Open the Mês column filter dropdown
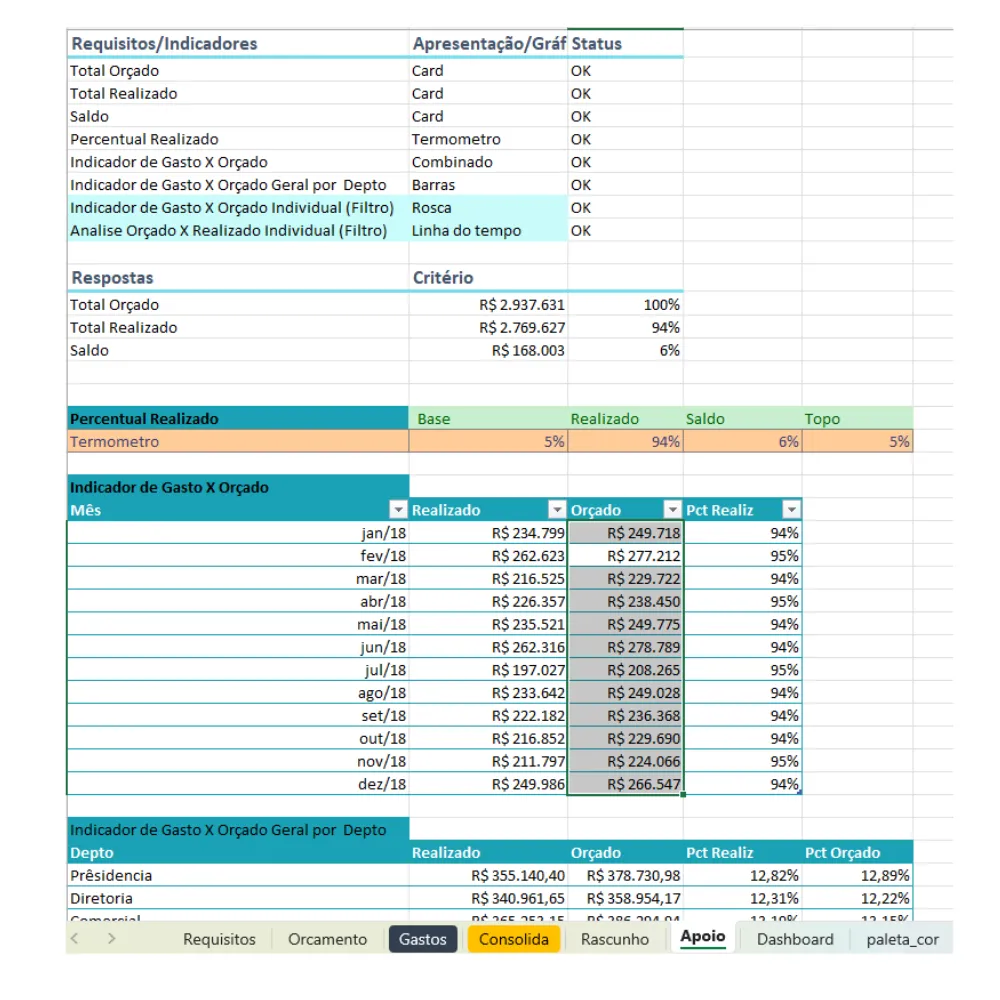 coord(398,510)
